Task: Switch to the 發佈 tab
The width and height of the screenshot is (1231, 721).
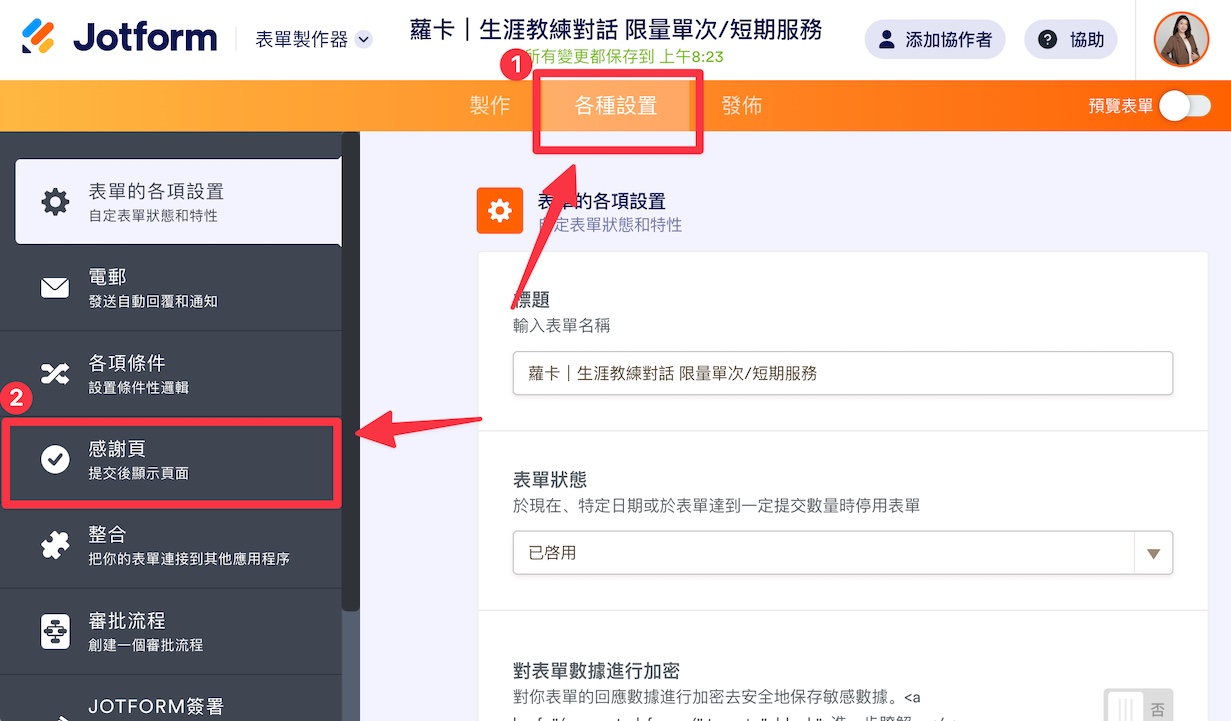Action: tap(742, 106)
